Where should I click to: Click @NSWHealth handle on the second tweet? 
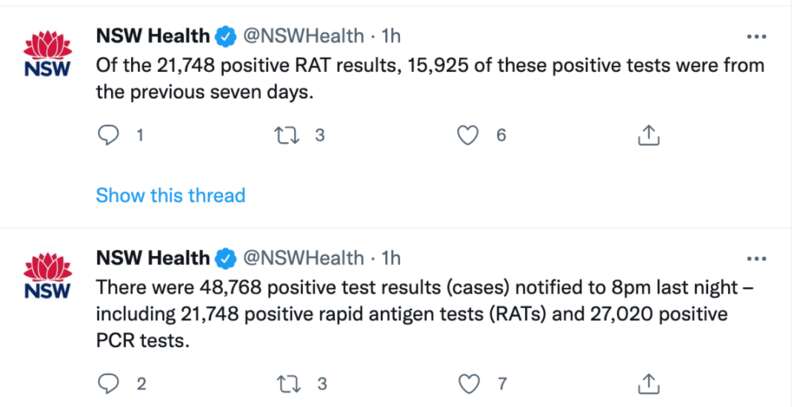coord(303,258)
